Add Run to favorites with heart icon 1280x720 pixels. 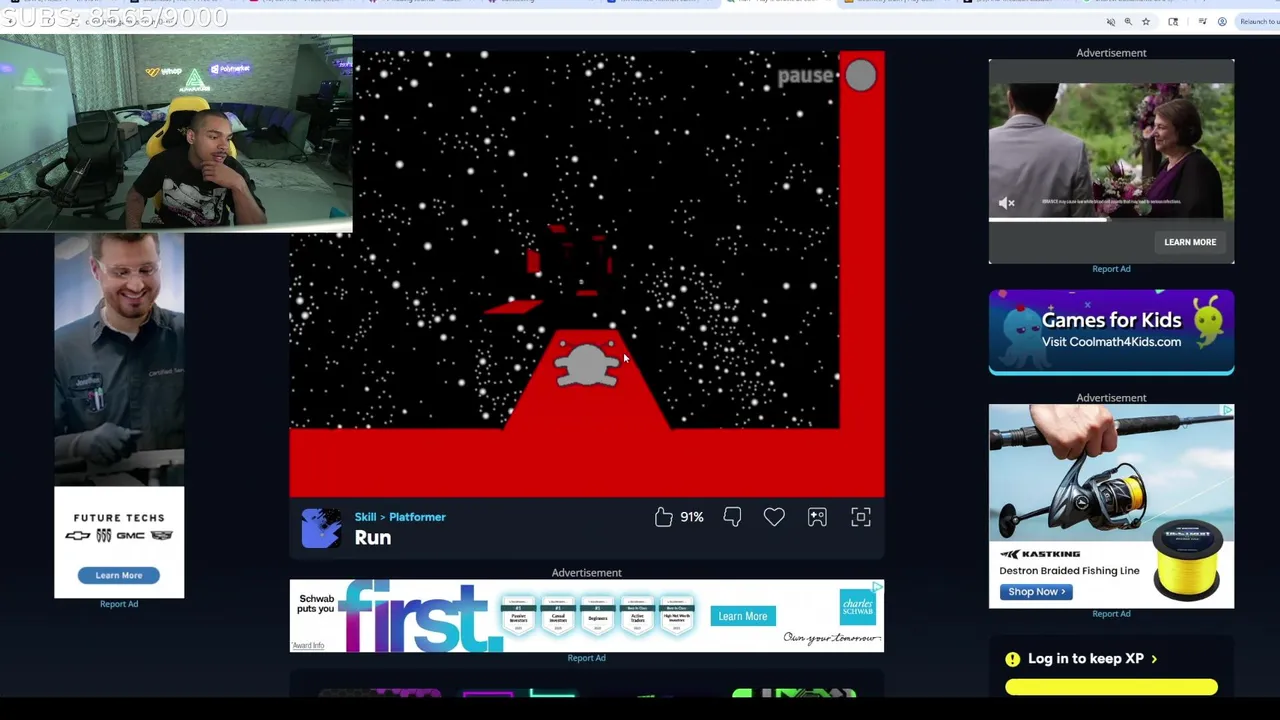(774, 517)
